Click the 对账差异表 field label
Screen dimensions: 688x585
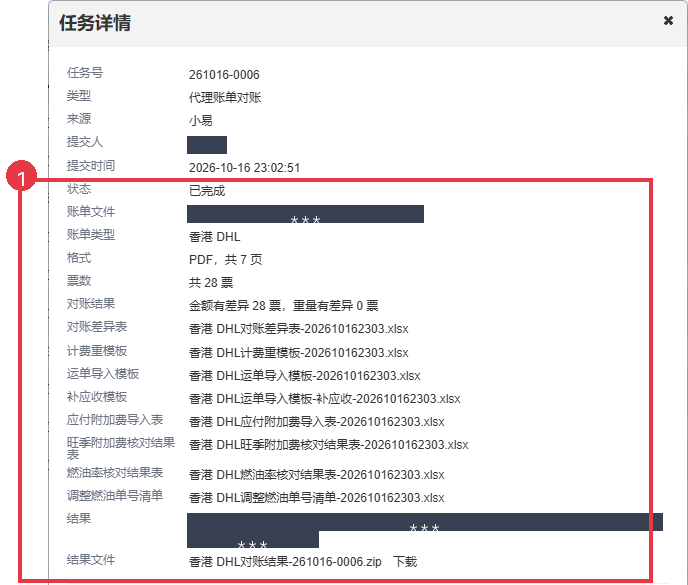(x=97, y=327)
